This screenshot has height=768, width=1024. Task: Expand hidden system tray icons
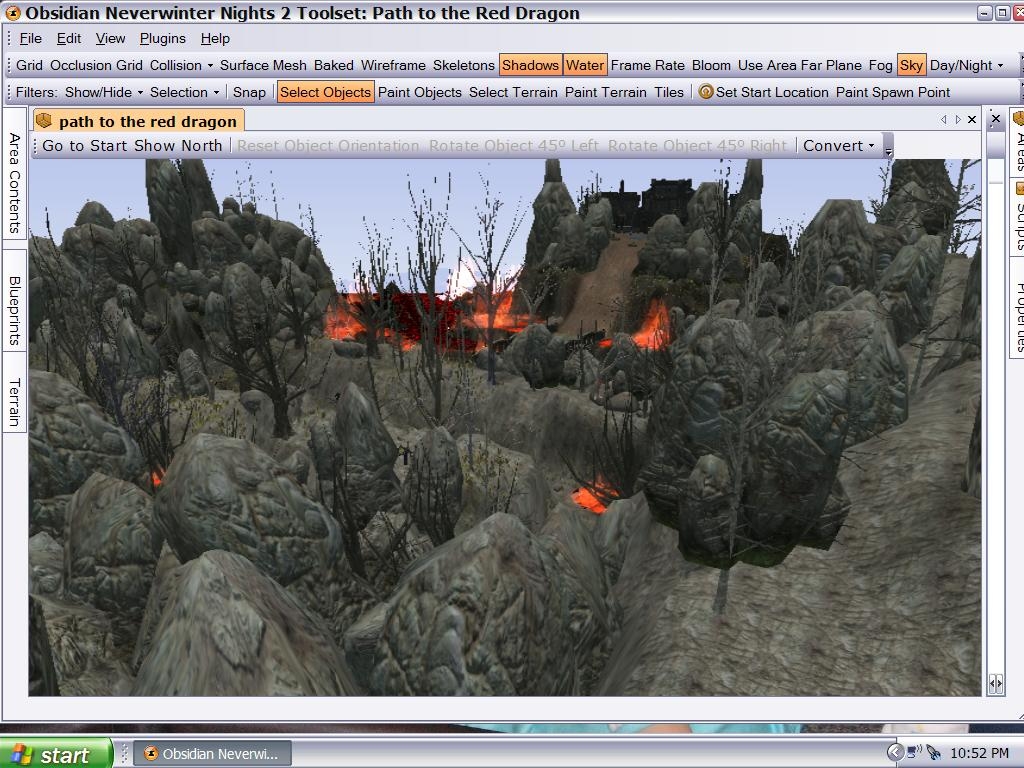(x=895, y=753)
